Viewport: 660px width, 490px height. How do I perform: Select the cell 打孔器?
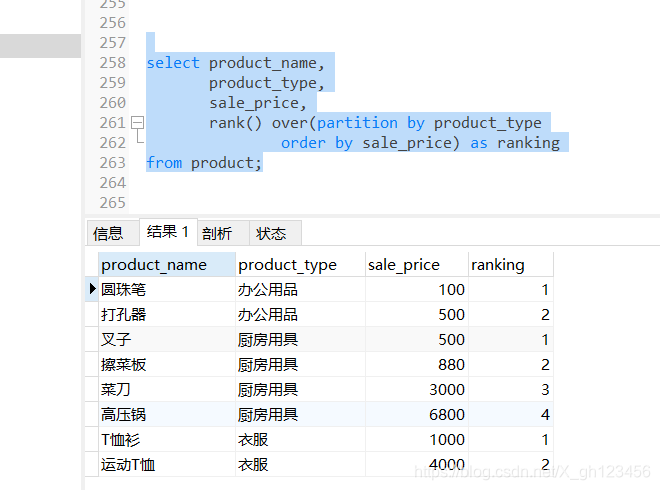tap(167, 314)
